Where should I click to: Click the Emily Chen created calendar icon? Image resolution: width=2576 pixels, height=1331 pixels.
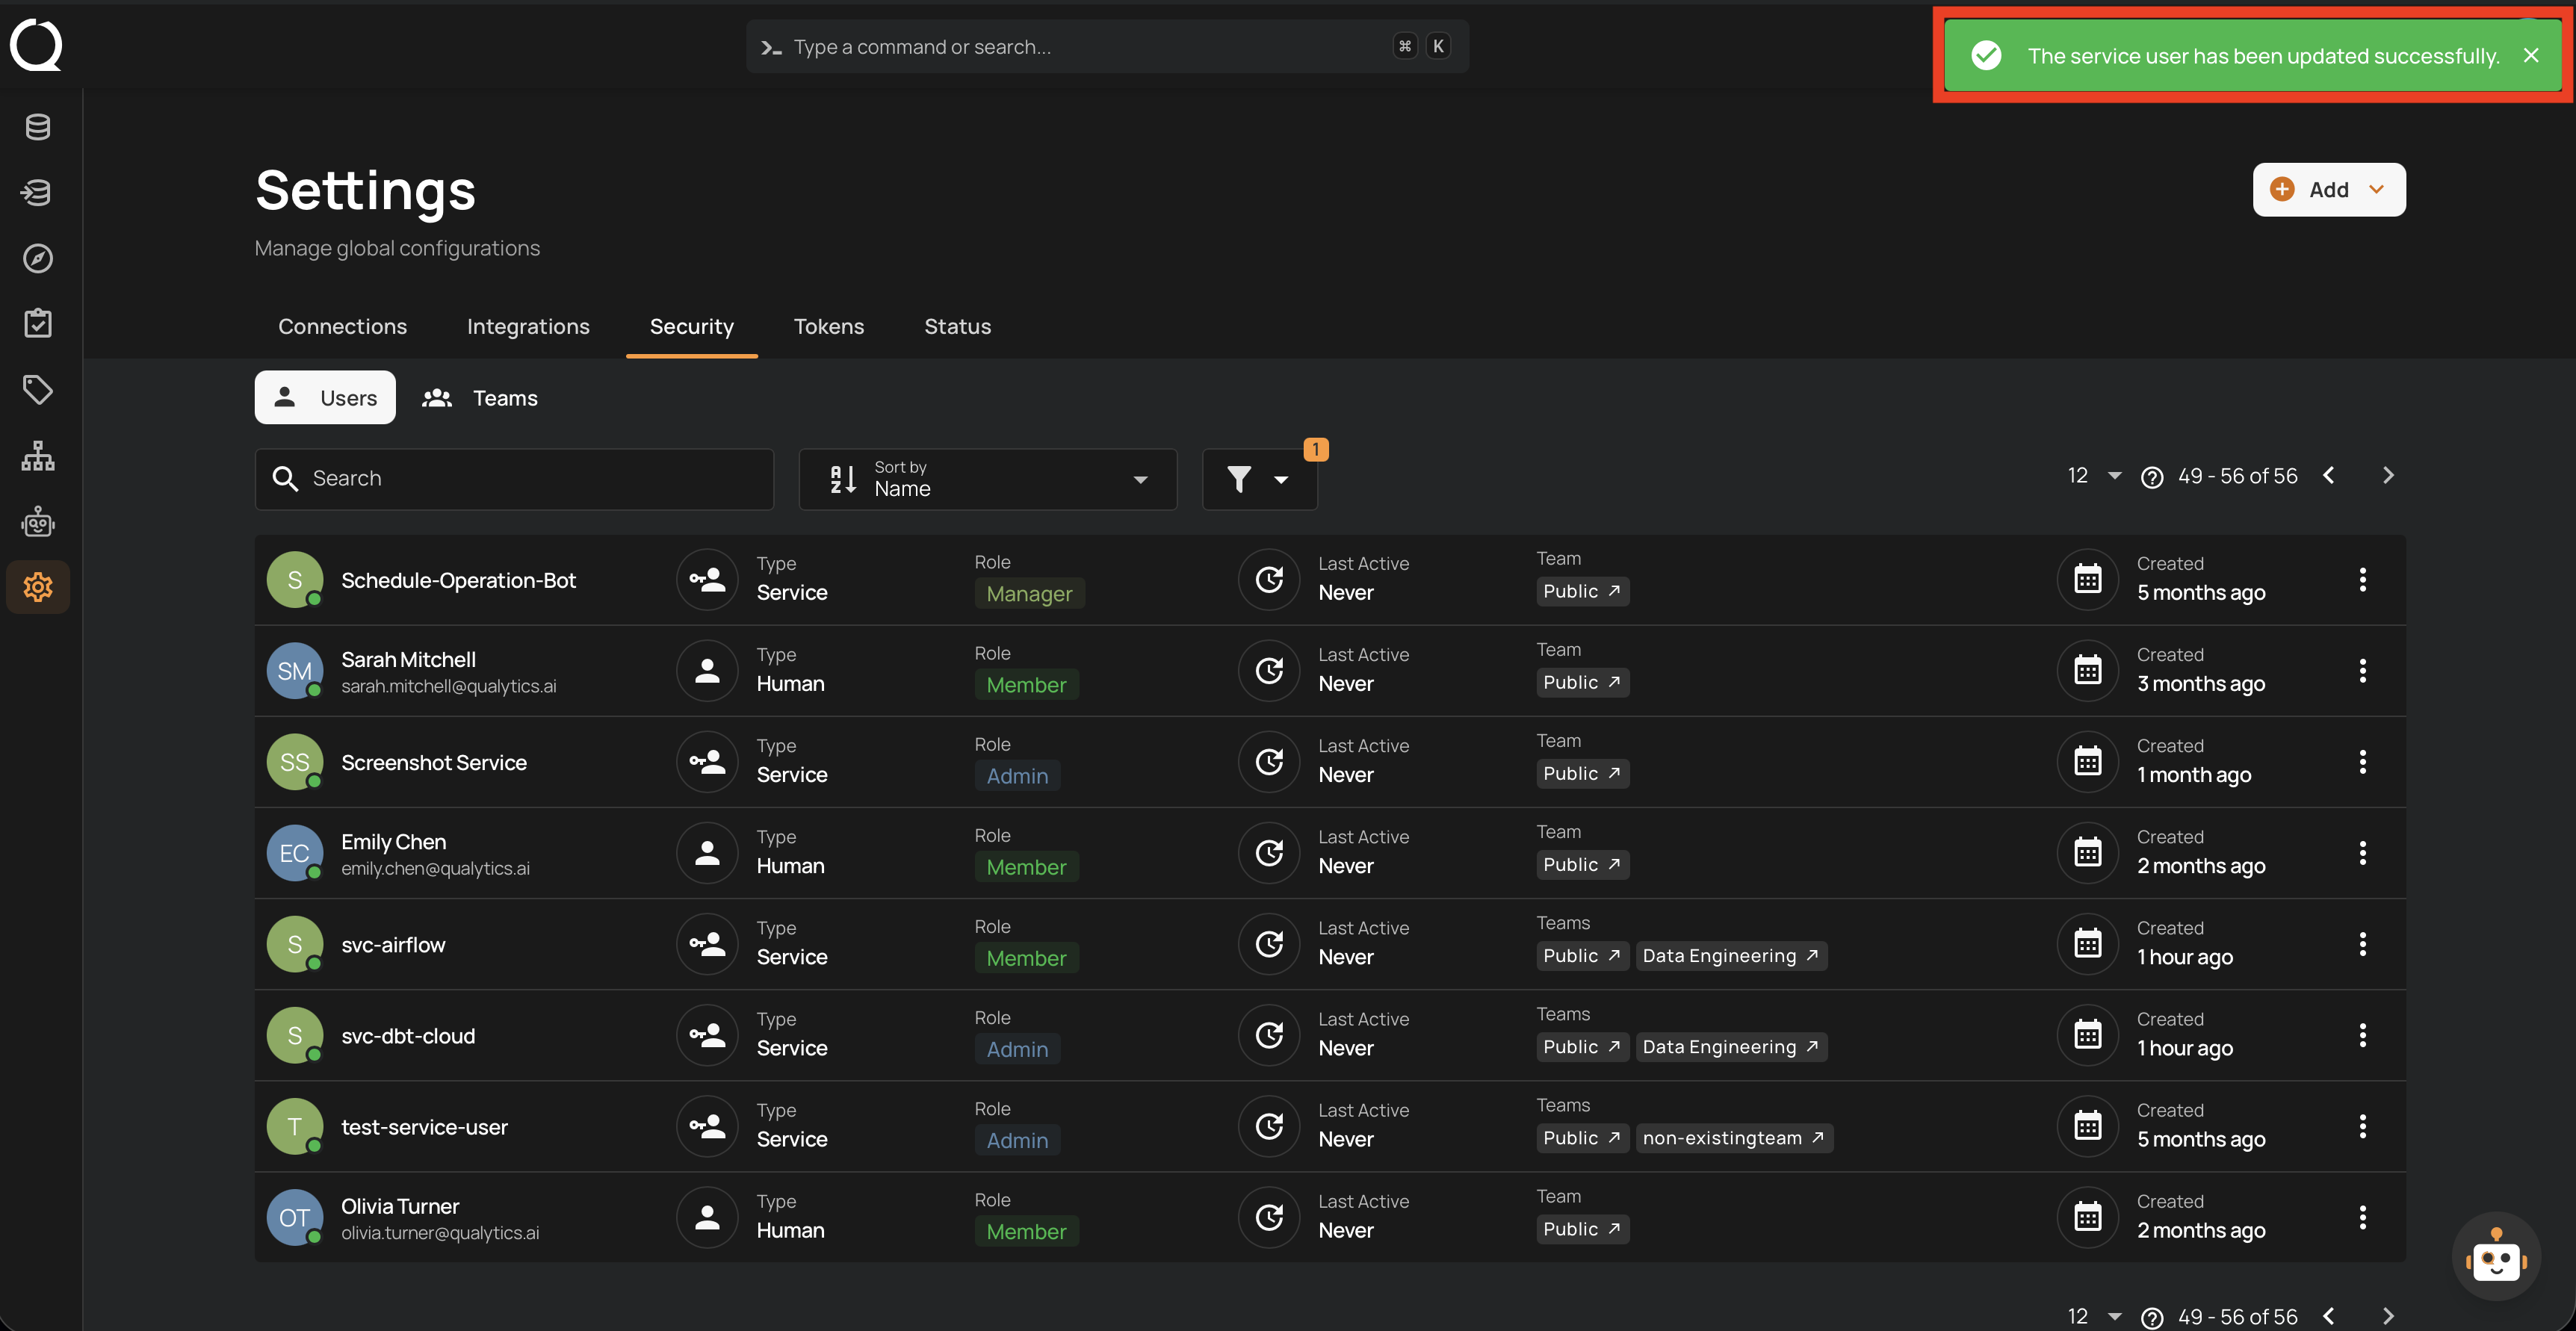[x=2088, y=853]
